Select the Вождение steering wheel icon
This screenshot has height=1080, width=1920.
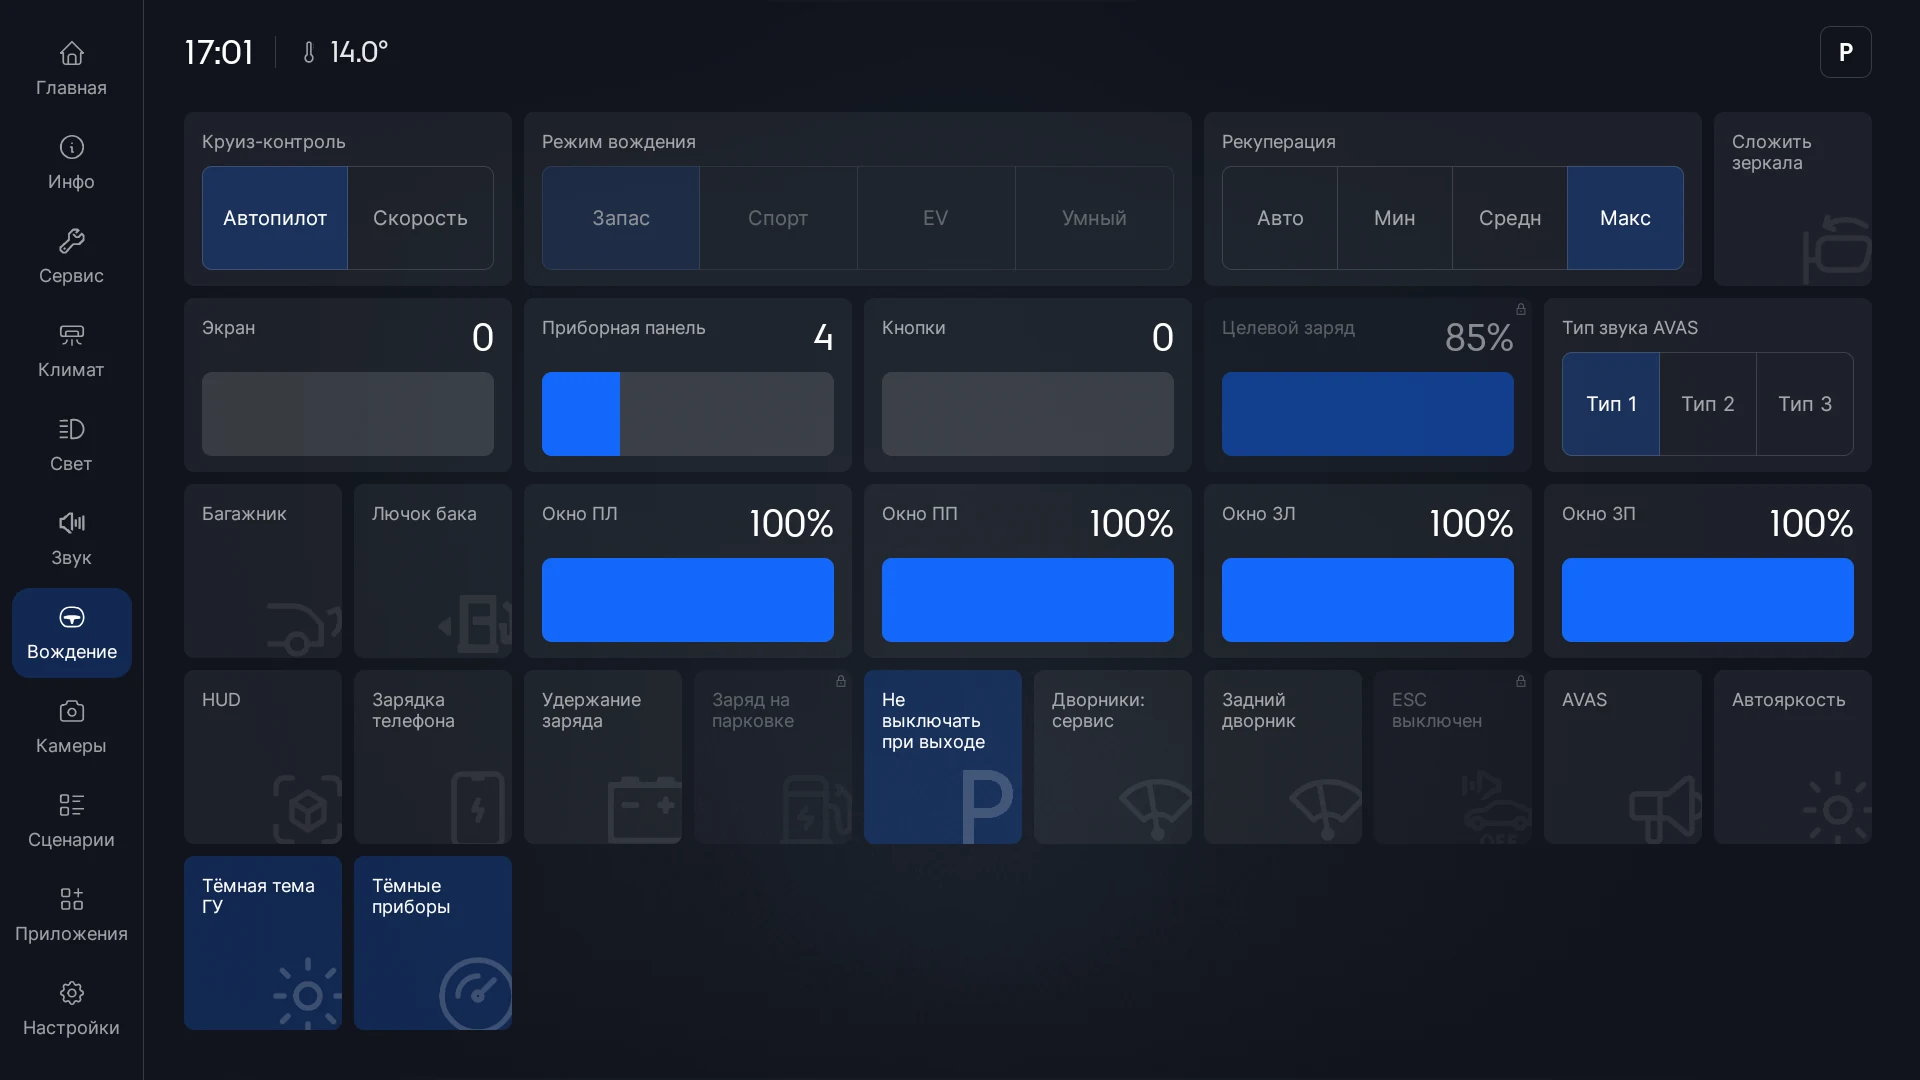71,617
